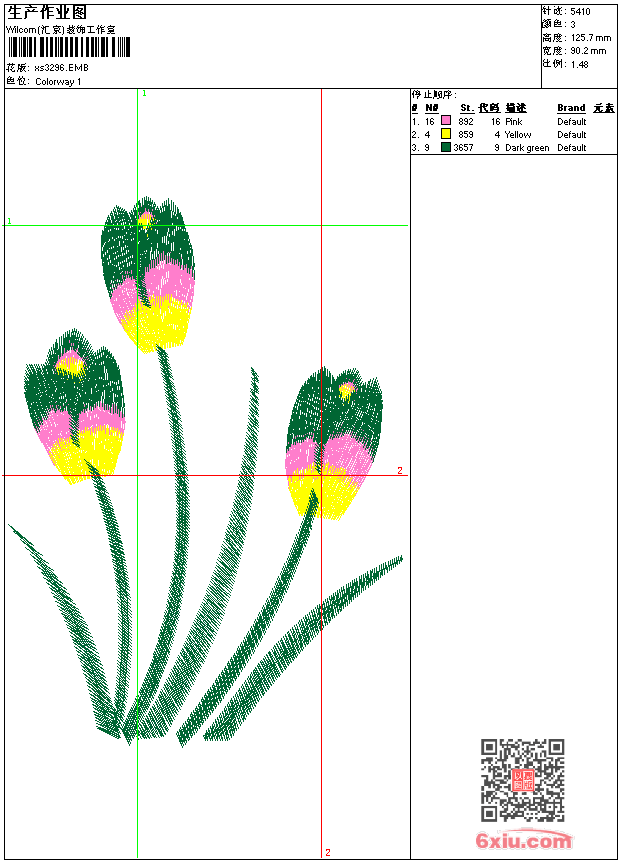Select the stitch count value 5410
The height and width of the screenshot is (860, 620).
pos(580,12)
